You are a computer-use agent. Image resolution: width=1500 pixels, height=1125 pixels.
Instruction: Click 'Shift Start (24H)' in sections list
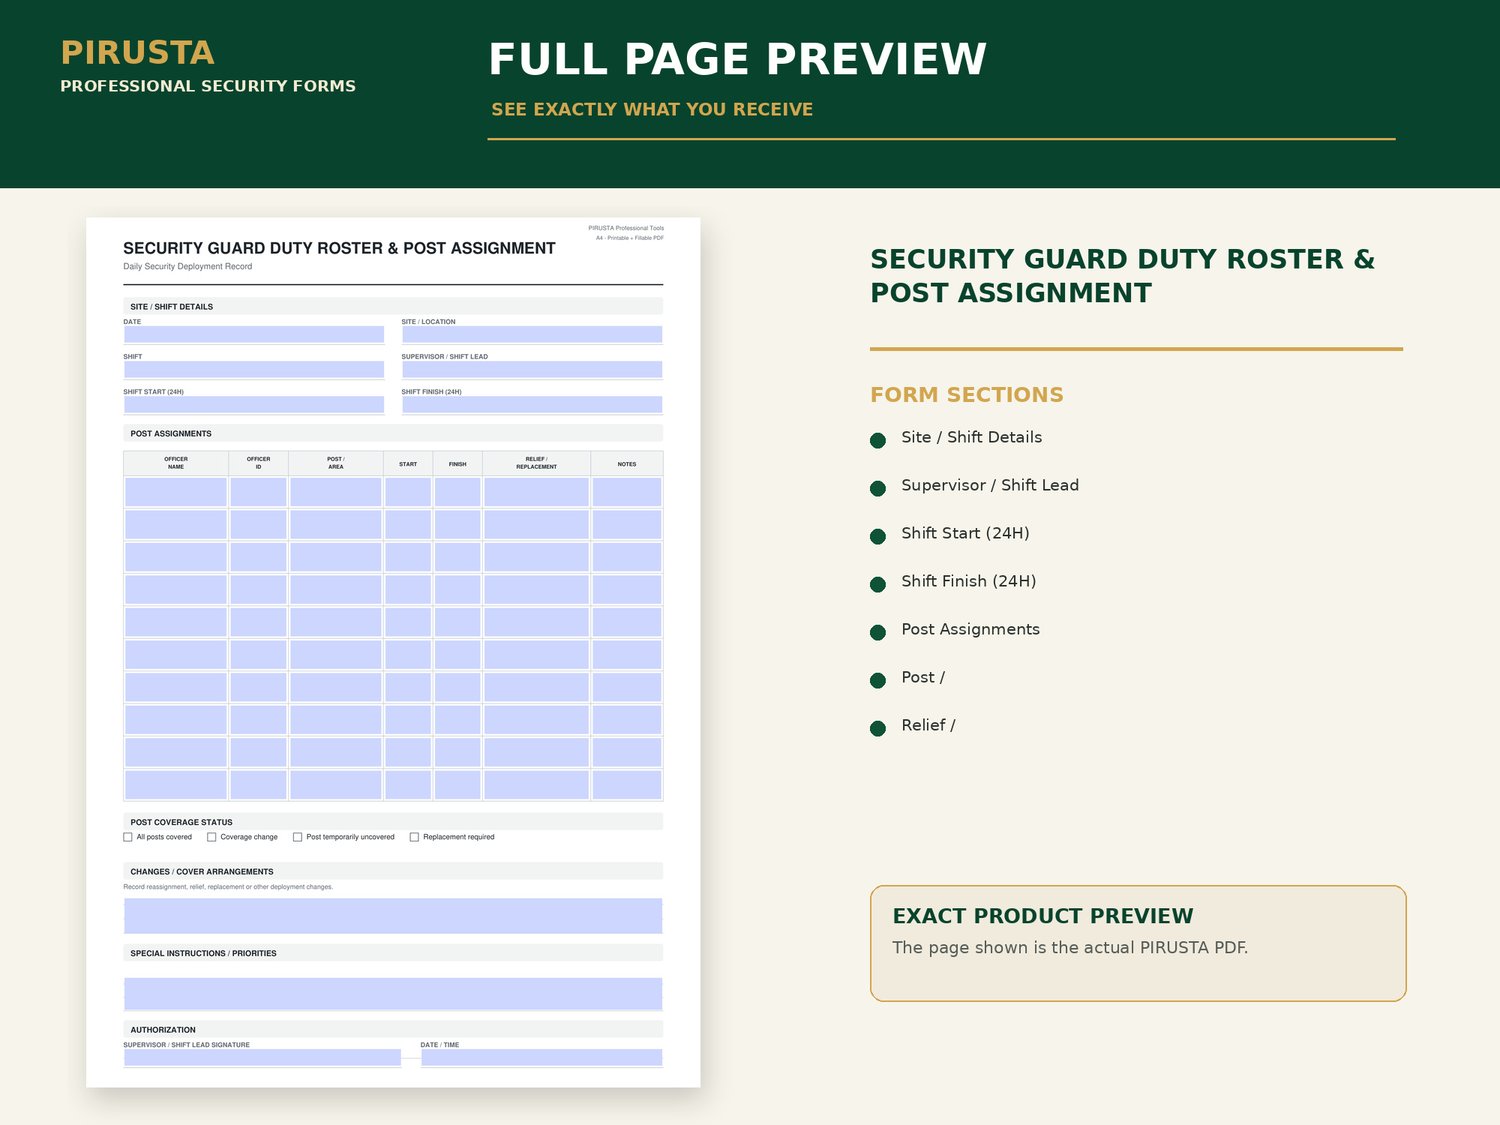click(965, 533)
